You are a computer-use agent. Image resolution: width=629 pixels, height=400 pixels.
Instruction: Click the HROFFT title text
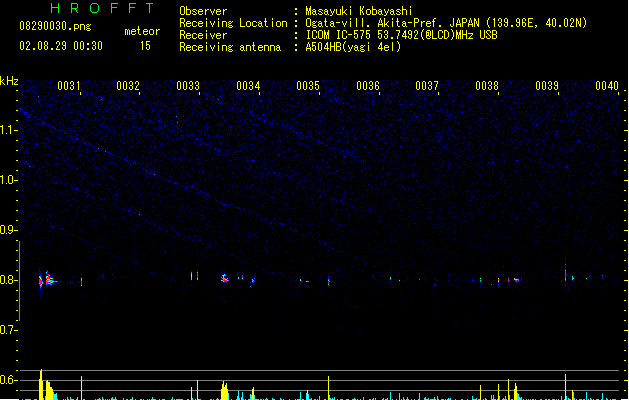coord(102,8)
